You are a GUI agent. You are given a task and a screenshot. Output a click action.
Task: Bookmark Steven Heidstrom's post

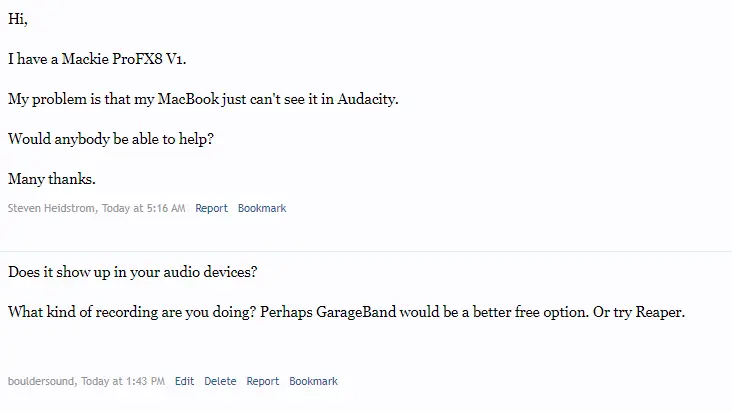point(262,208)
